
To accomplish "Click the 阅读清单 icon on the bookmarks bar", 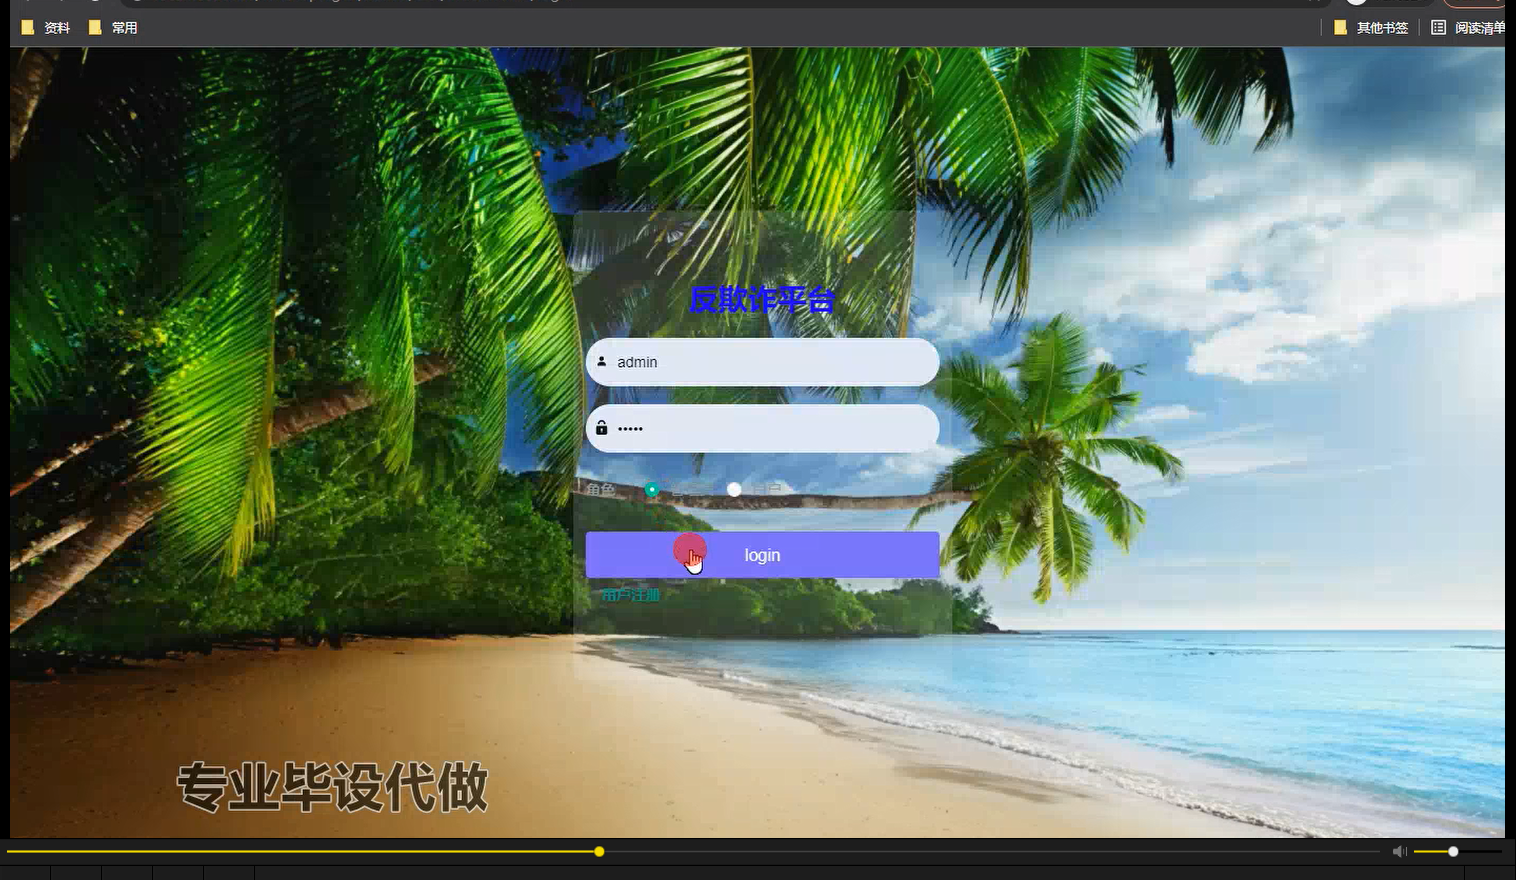I will (1441, 27).
